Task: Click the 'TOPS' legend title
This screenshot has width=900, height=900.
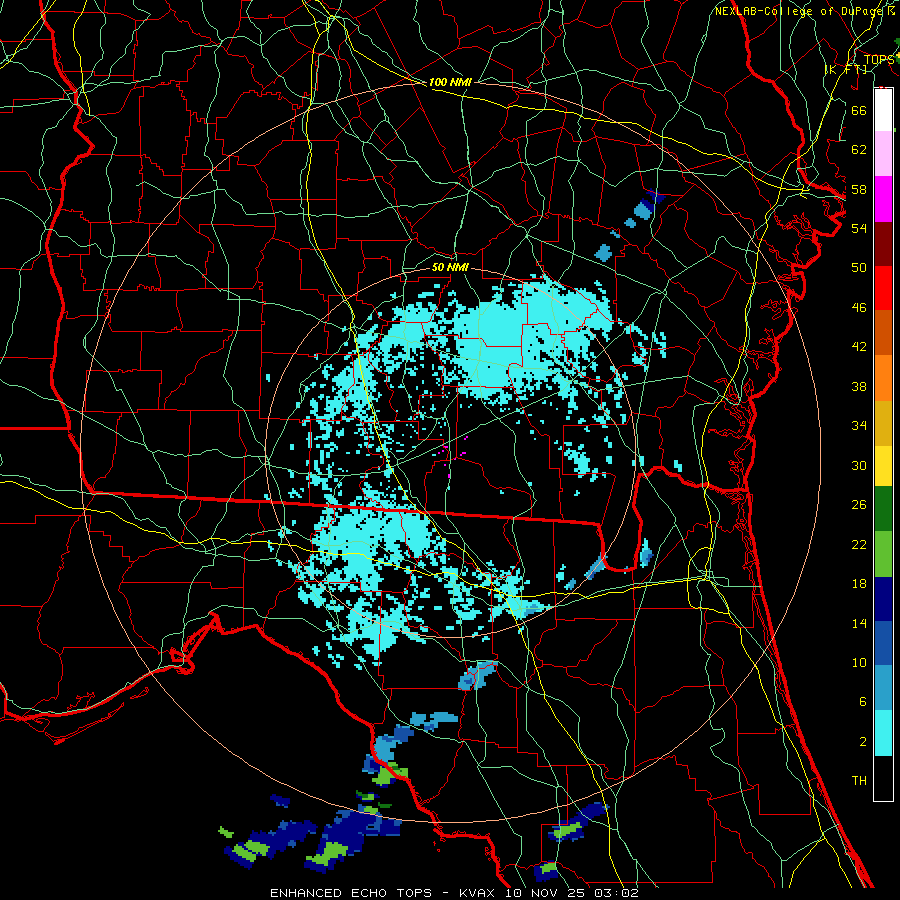Action: [x=878, y=59]
